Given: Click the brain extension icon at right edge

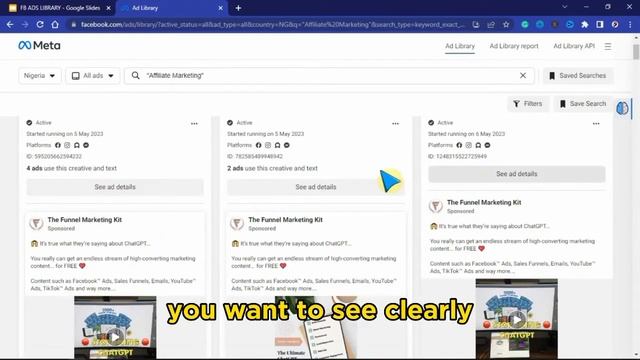Looking at the screenshot, I should [622, 108].
